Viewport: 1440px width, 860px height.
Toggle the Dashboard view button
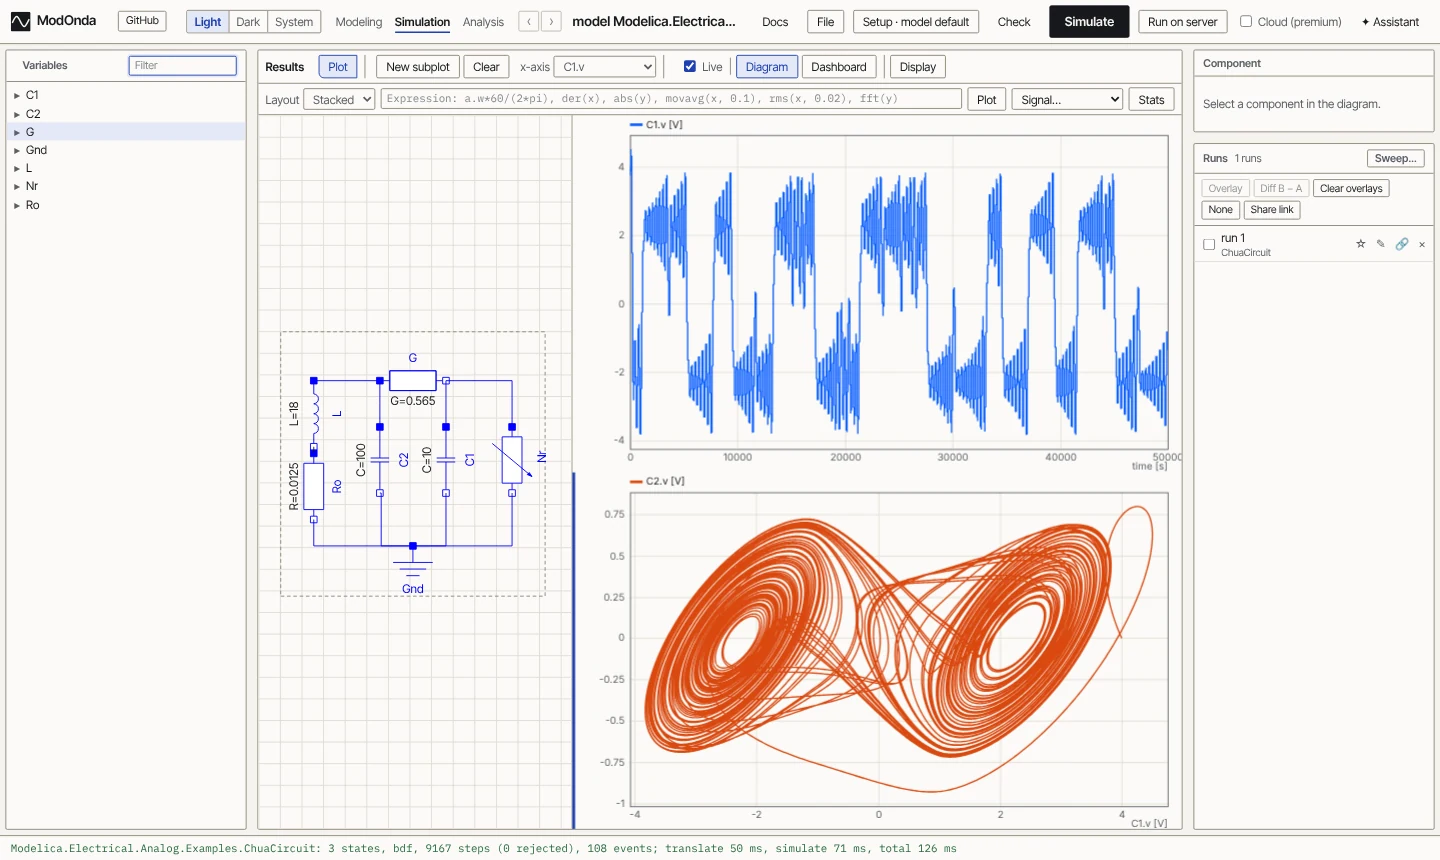pos(839,67)
